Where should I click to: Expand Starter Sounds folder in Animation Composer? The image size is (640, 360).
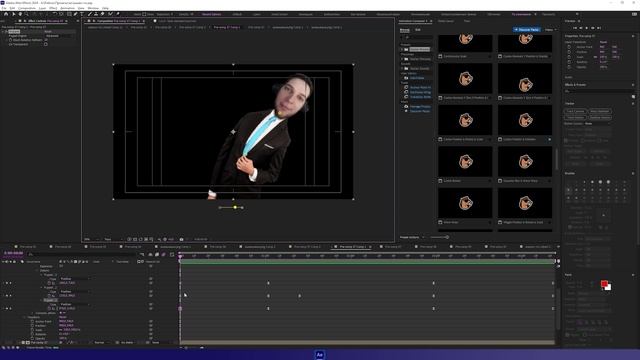402,68
